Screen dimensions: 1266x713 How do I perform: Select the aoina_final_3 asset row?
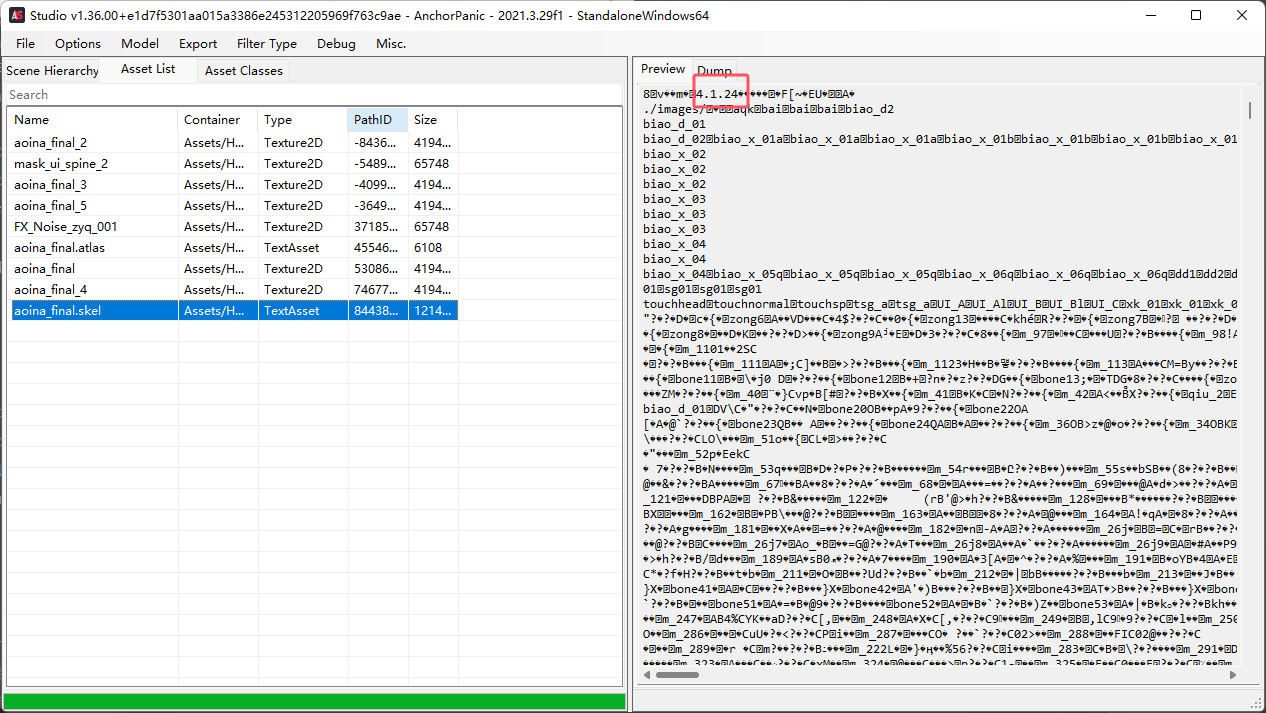(233, 185)
